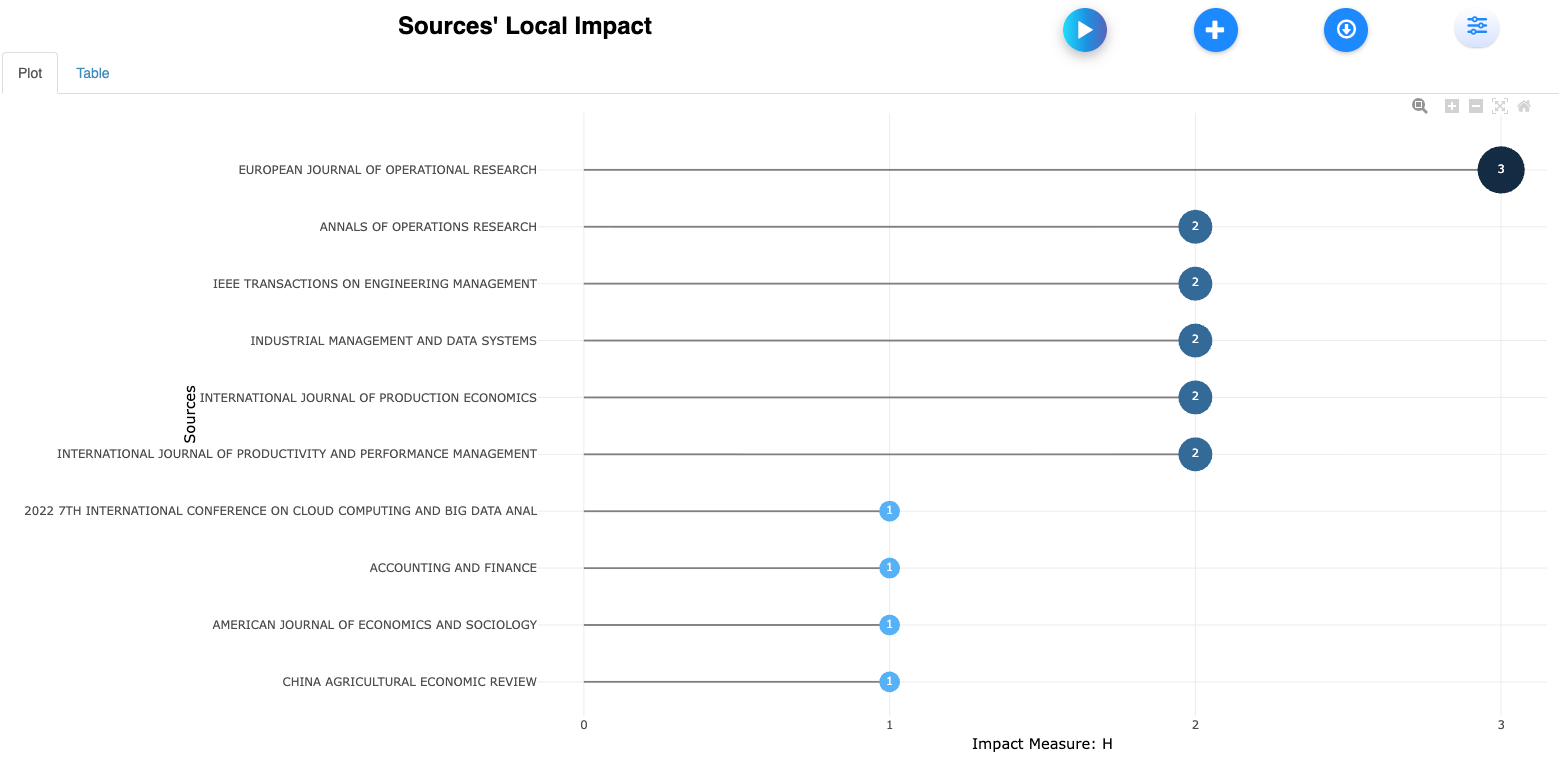Open the options sliders button

(1476, 27)
